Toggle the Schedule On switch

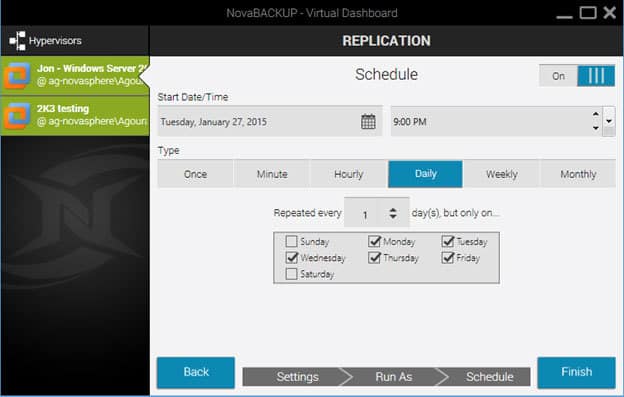577,76
